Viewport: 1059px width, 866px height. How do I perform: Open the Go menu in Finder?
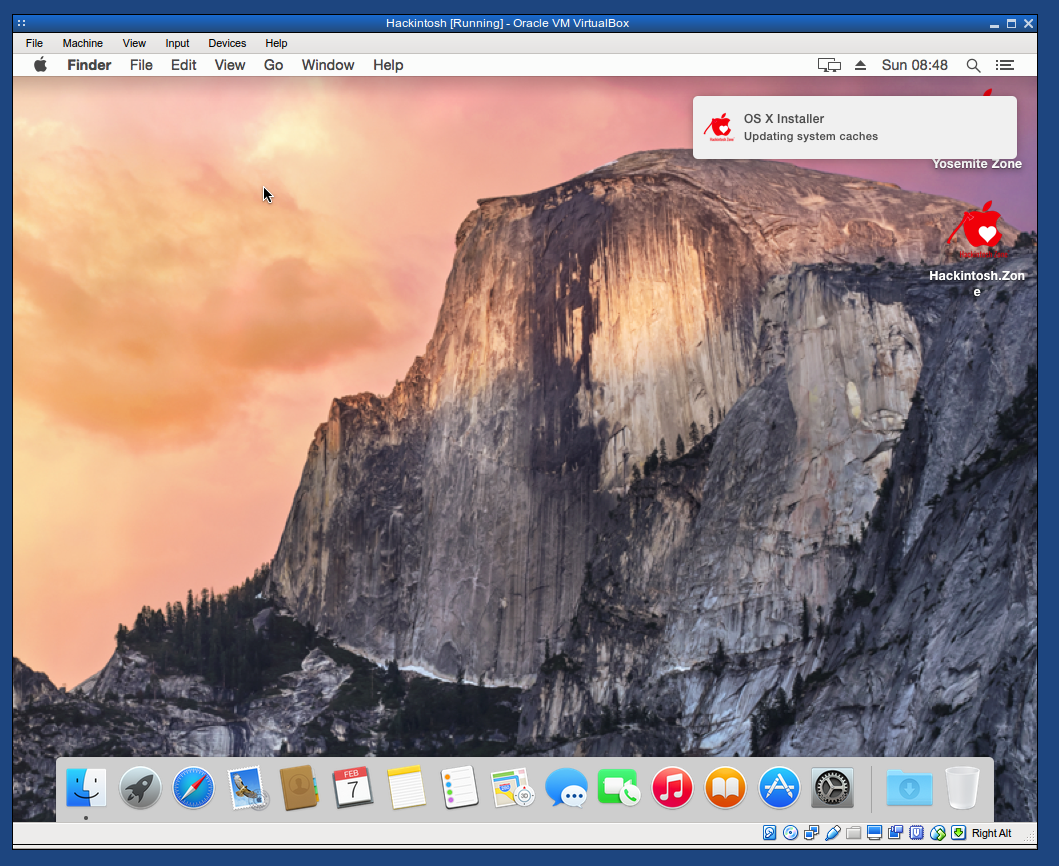tap(274, 65)
